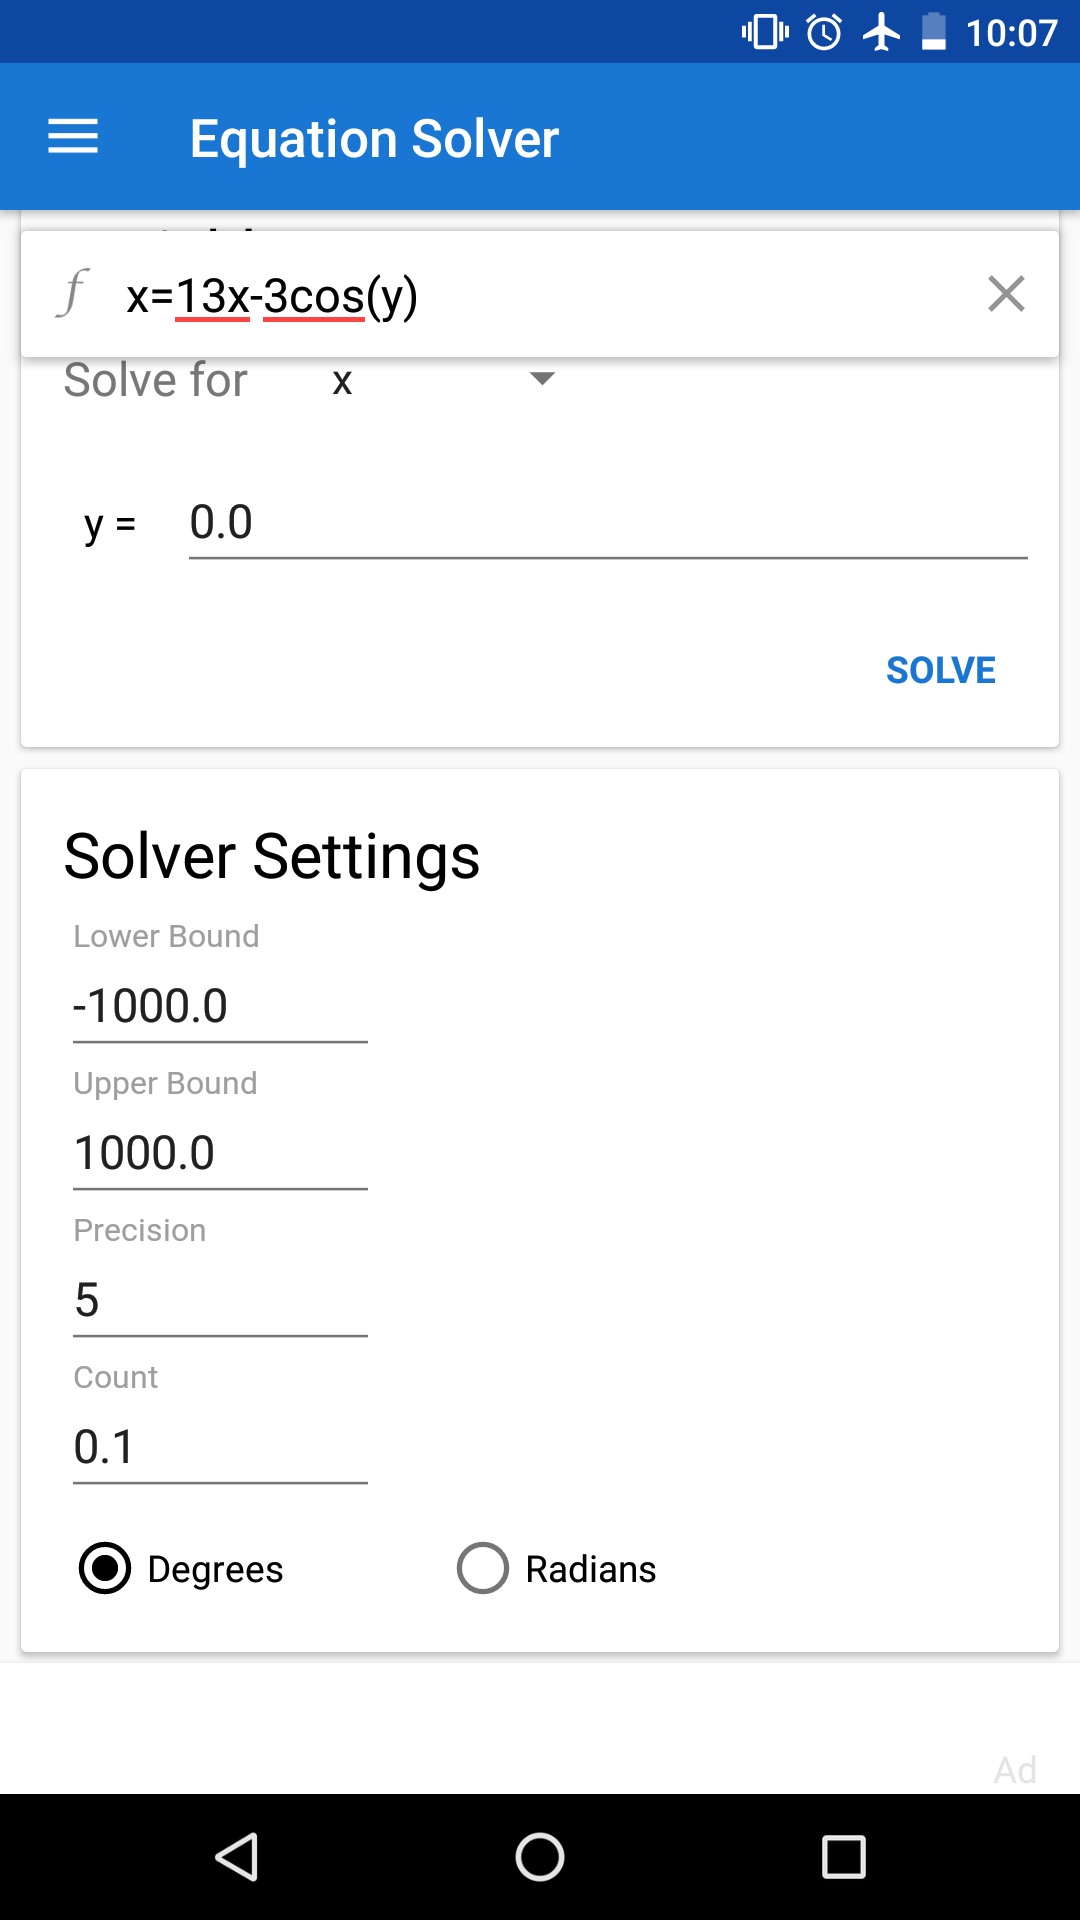The image size is (1080, 1920).
Task: Open the hamburger navigation menu
Action: click(x=73, y=137)
